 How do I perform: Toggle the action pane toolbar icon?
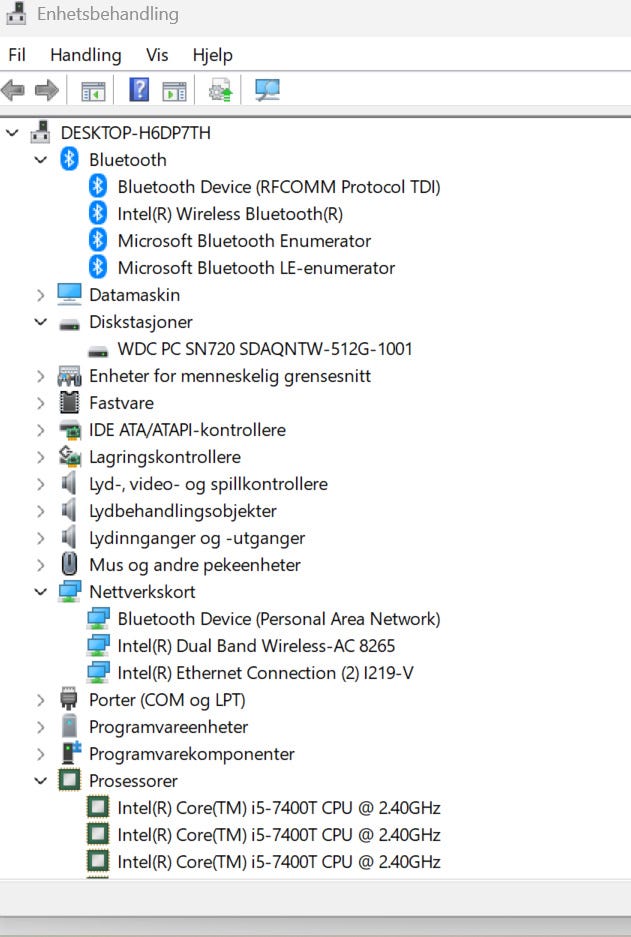[x=174, y=91]
